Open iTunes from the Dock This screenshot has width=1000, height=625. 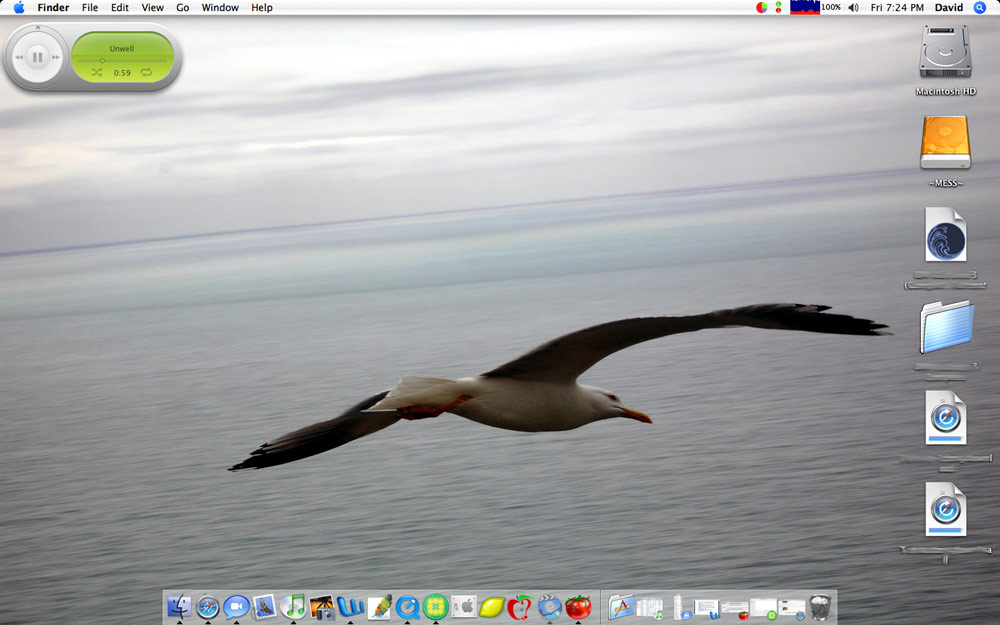tap(293, 607)
